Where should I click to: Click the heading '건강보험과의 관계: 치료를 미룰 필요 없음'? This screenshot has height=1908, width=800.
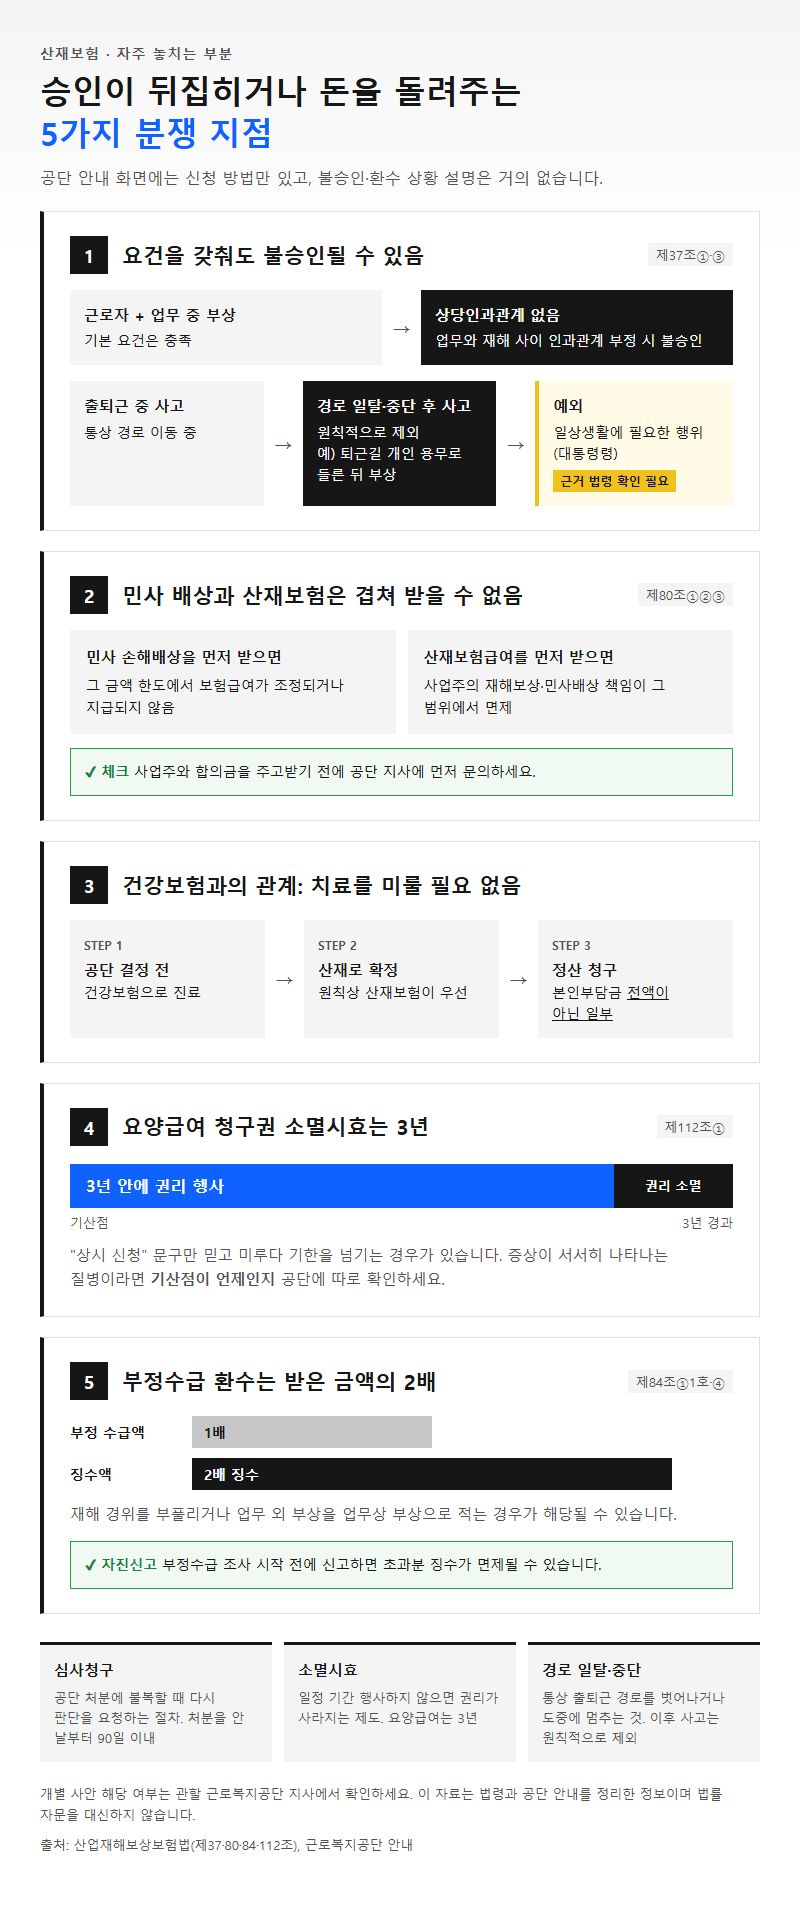pyautogui.click(x=321, y=886)
